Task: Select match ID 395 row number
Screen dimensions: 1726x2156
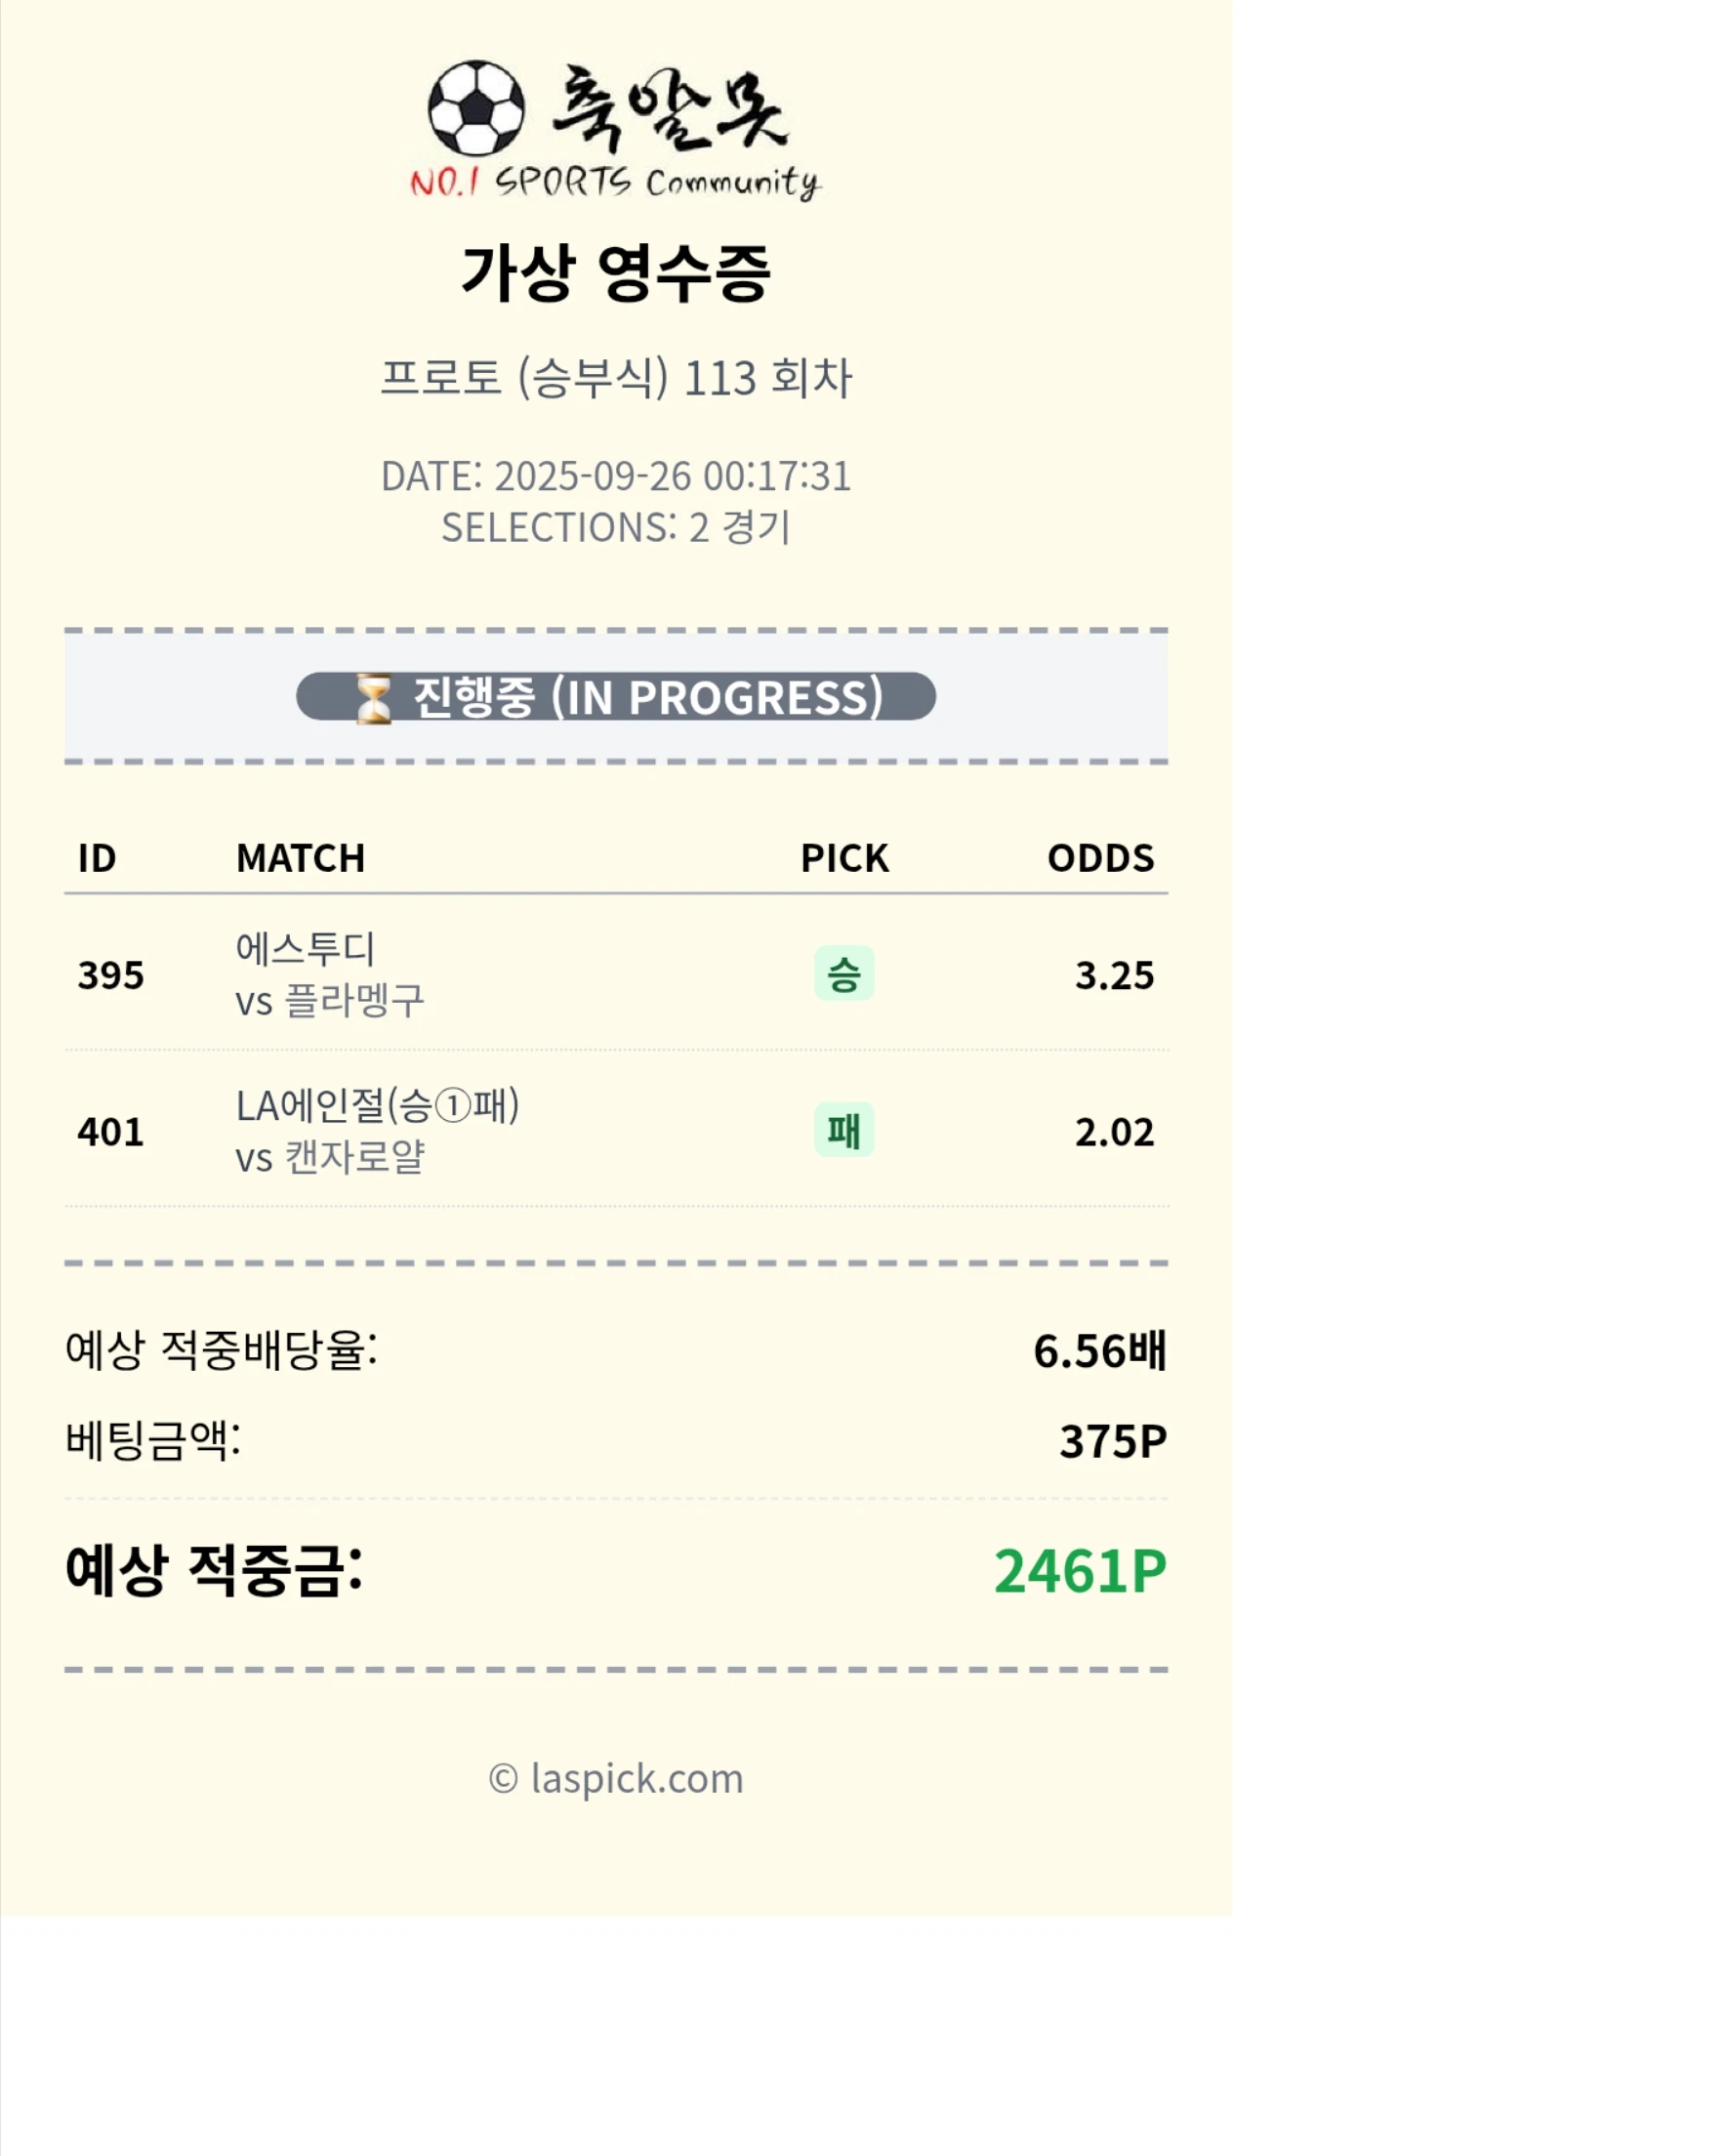Action: point(111,975)
